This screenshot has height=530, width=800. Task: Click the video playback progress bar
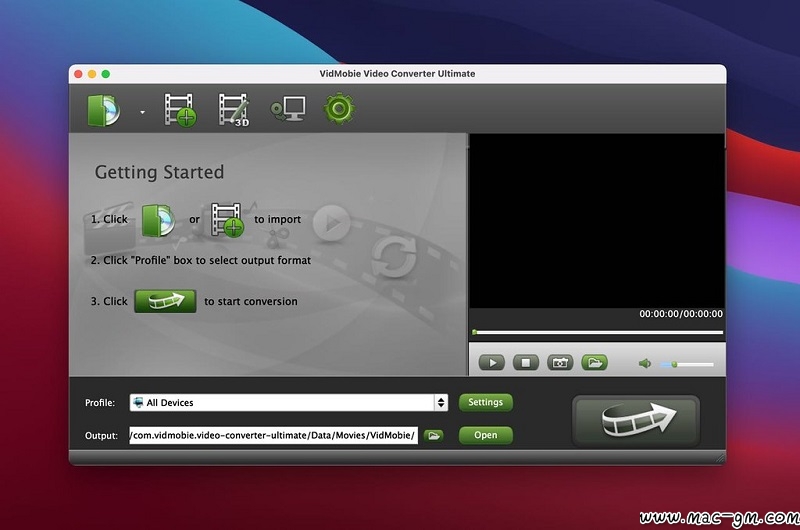(x=597, y=333)
